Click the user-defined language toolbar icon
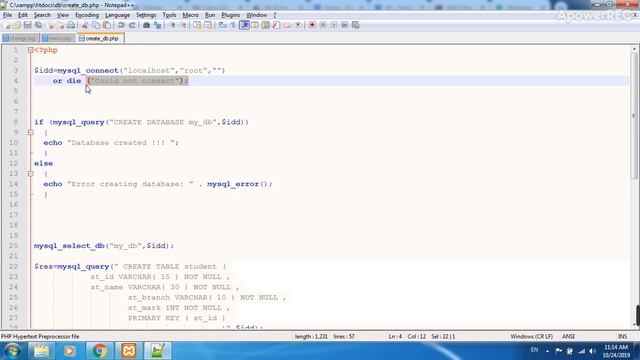Screen dimensions: 640x360 (x=255, y=25)
